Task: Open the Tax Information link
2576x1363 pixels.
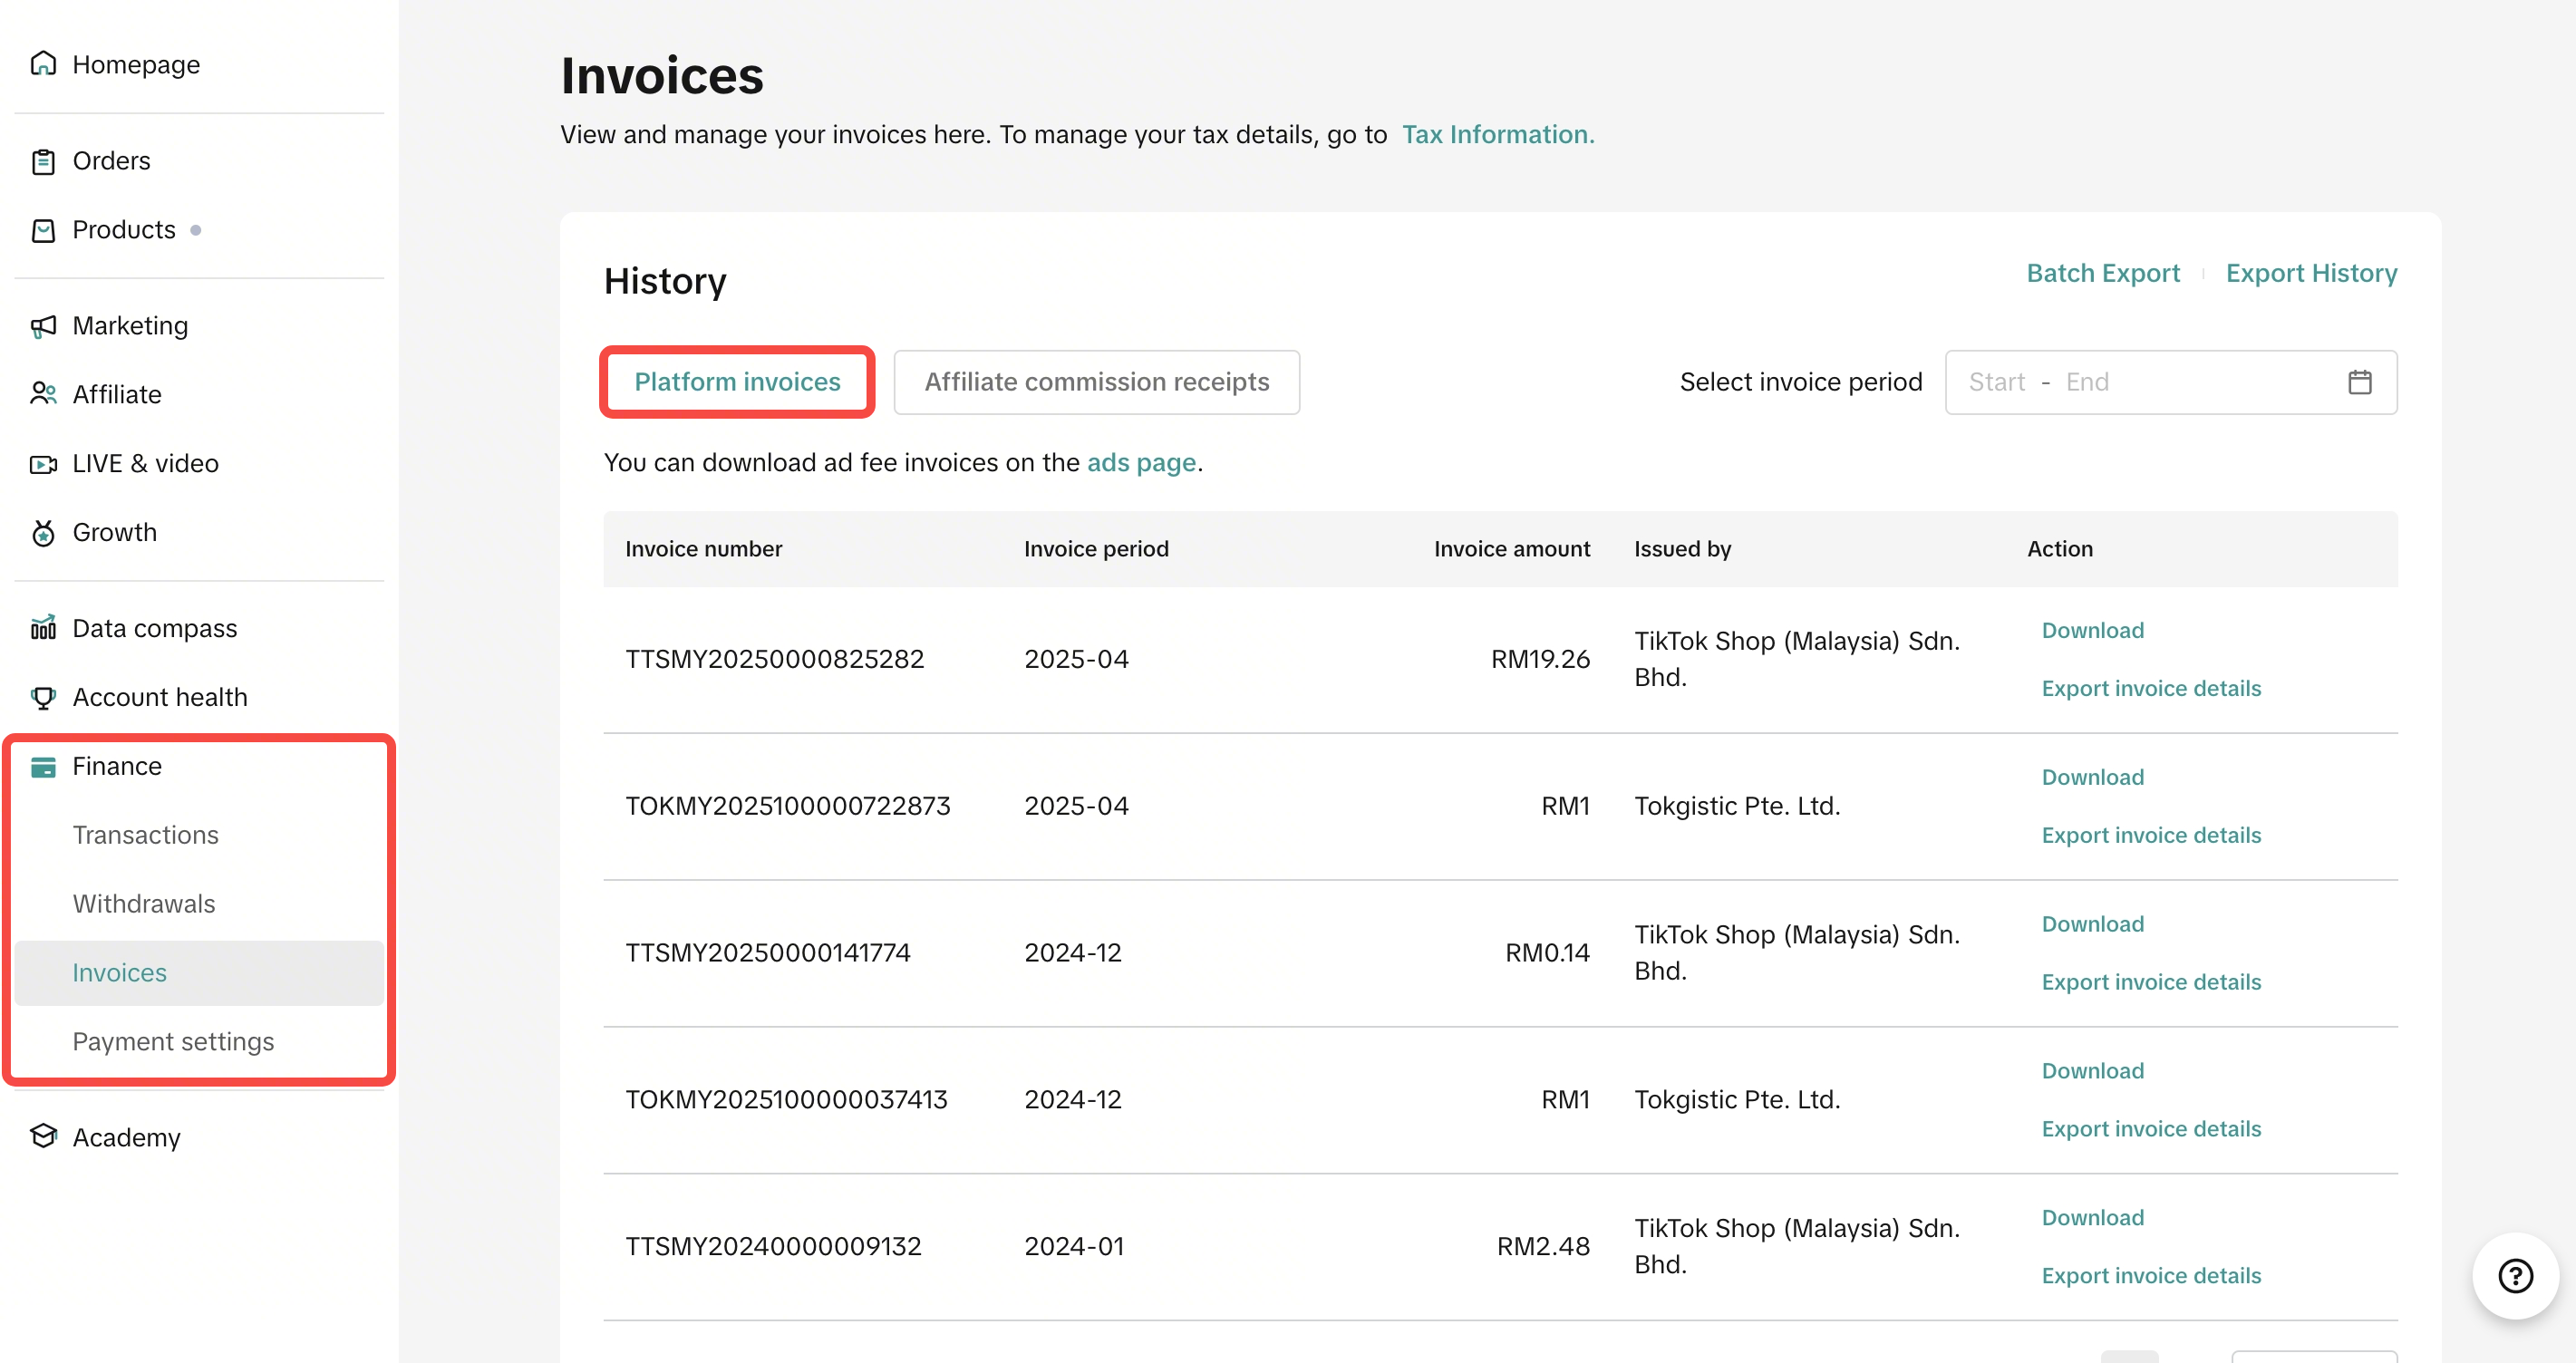Action: (x=1497, y=134)
